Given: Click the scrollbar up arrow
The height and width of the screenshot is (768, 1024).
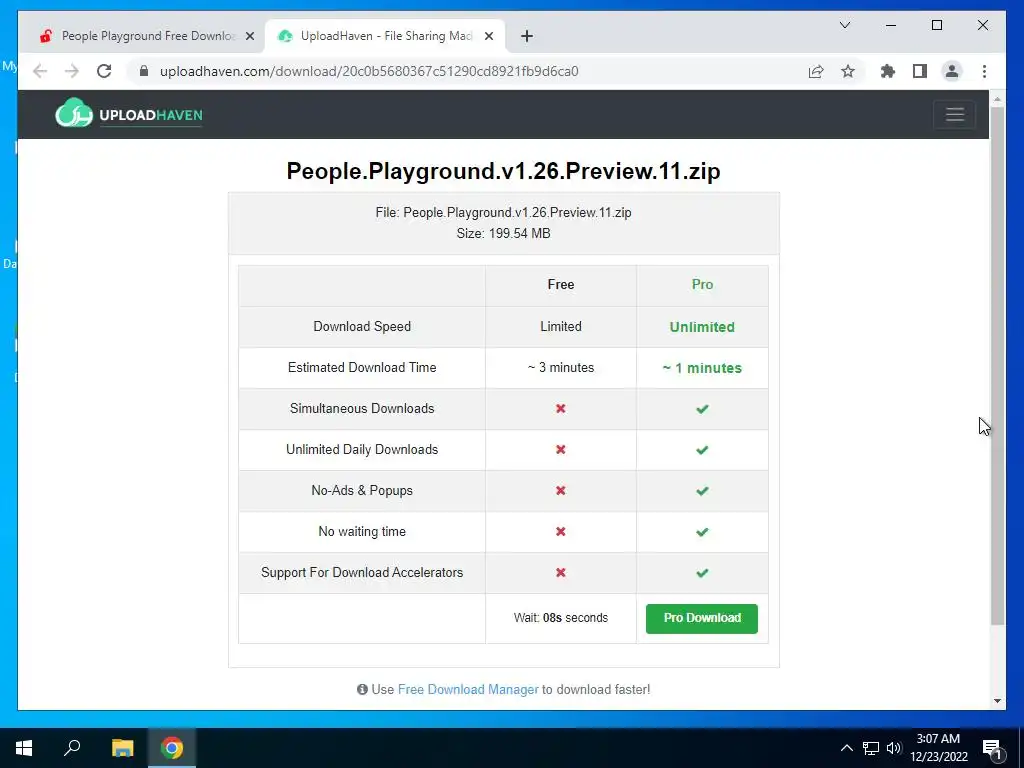Looking at the screenshot, I should (x=997, y=99).
